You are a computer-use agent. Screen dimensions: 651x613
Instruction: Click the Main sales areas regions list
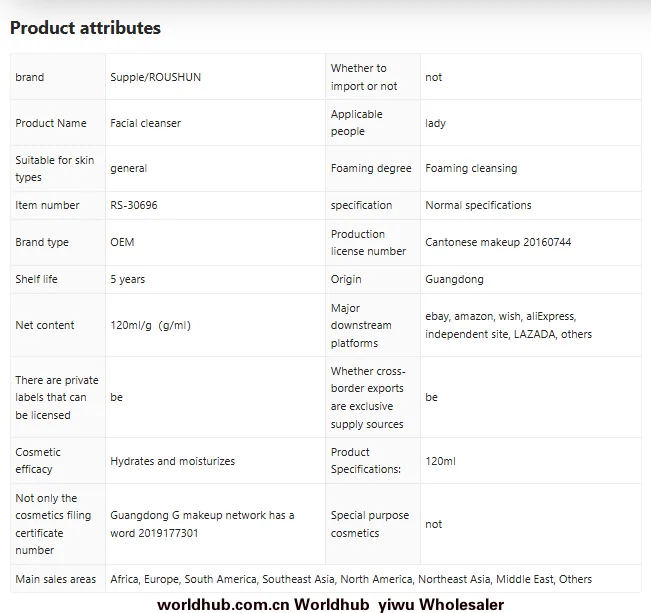pos(351,579)
